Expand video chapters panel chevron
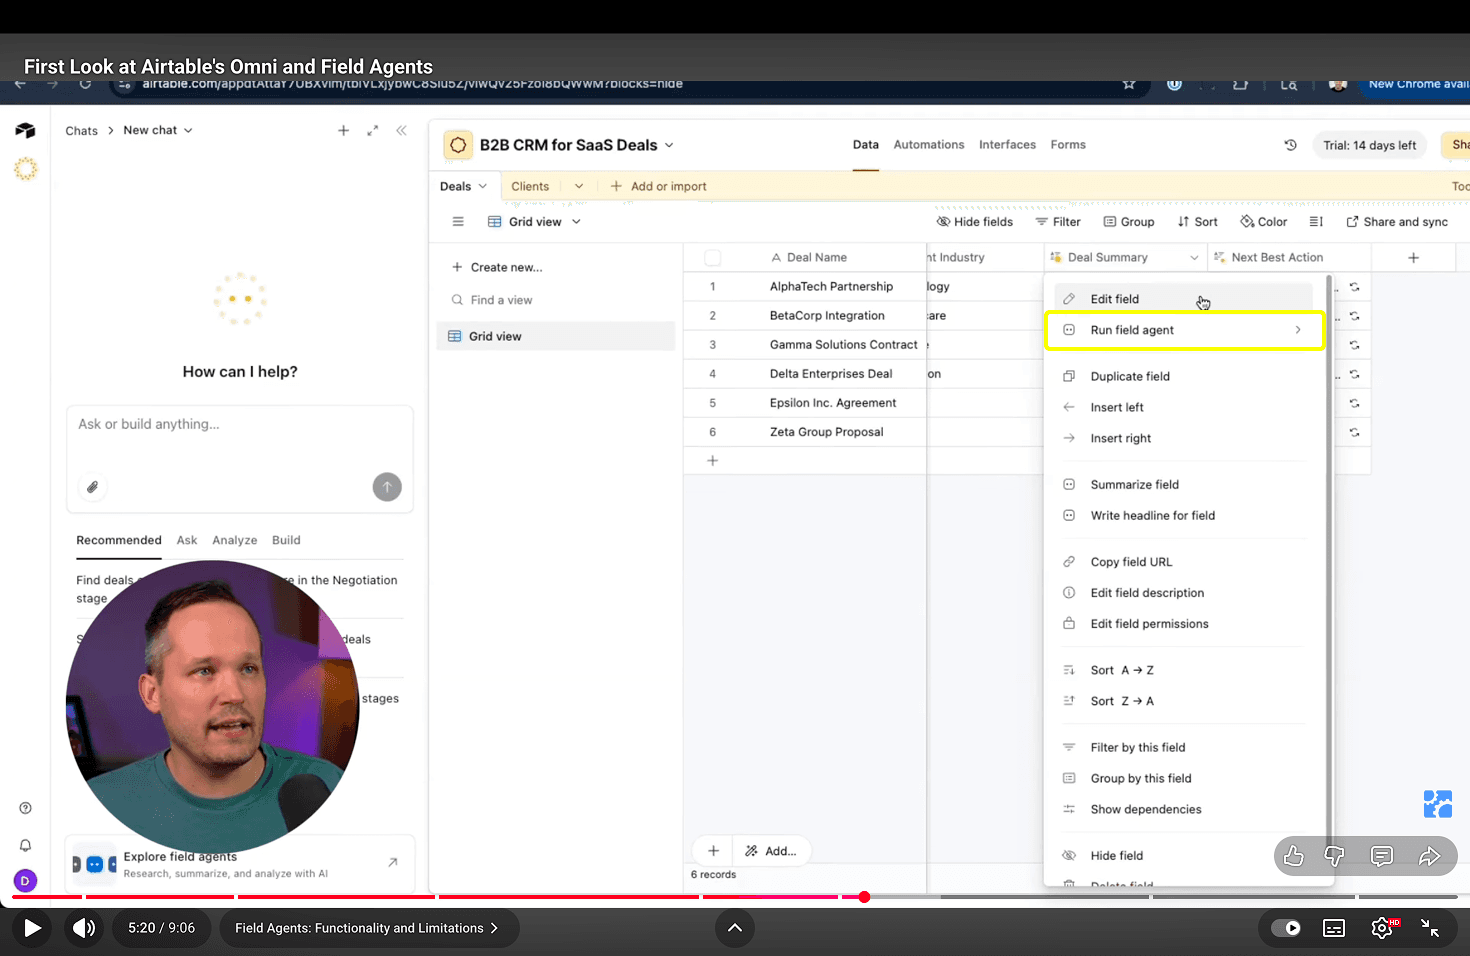 click(x=734, y=928)
